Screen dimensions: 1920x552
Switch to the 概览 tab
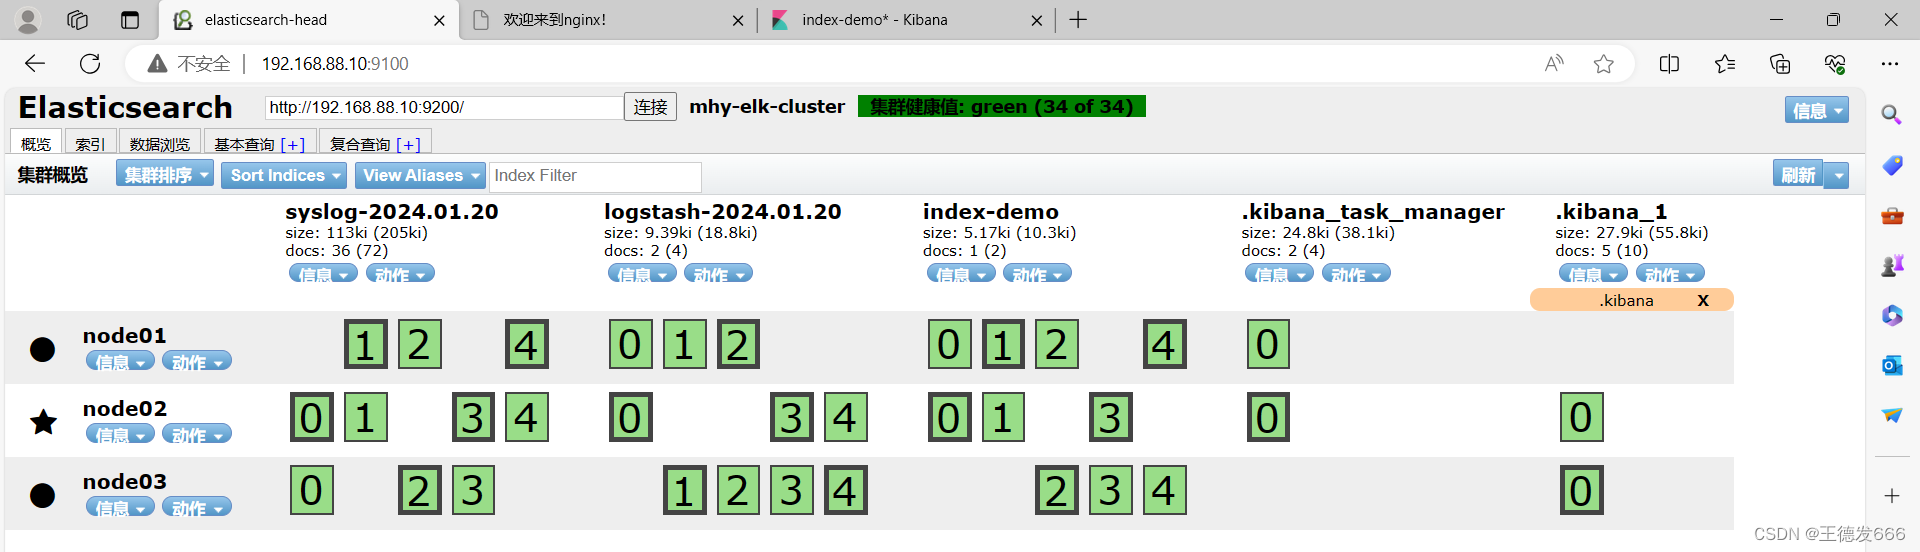click(36, 143)
